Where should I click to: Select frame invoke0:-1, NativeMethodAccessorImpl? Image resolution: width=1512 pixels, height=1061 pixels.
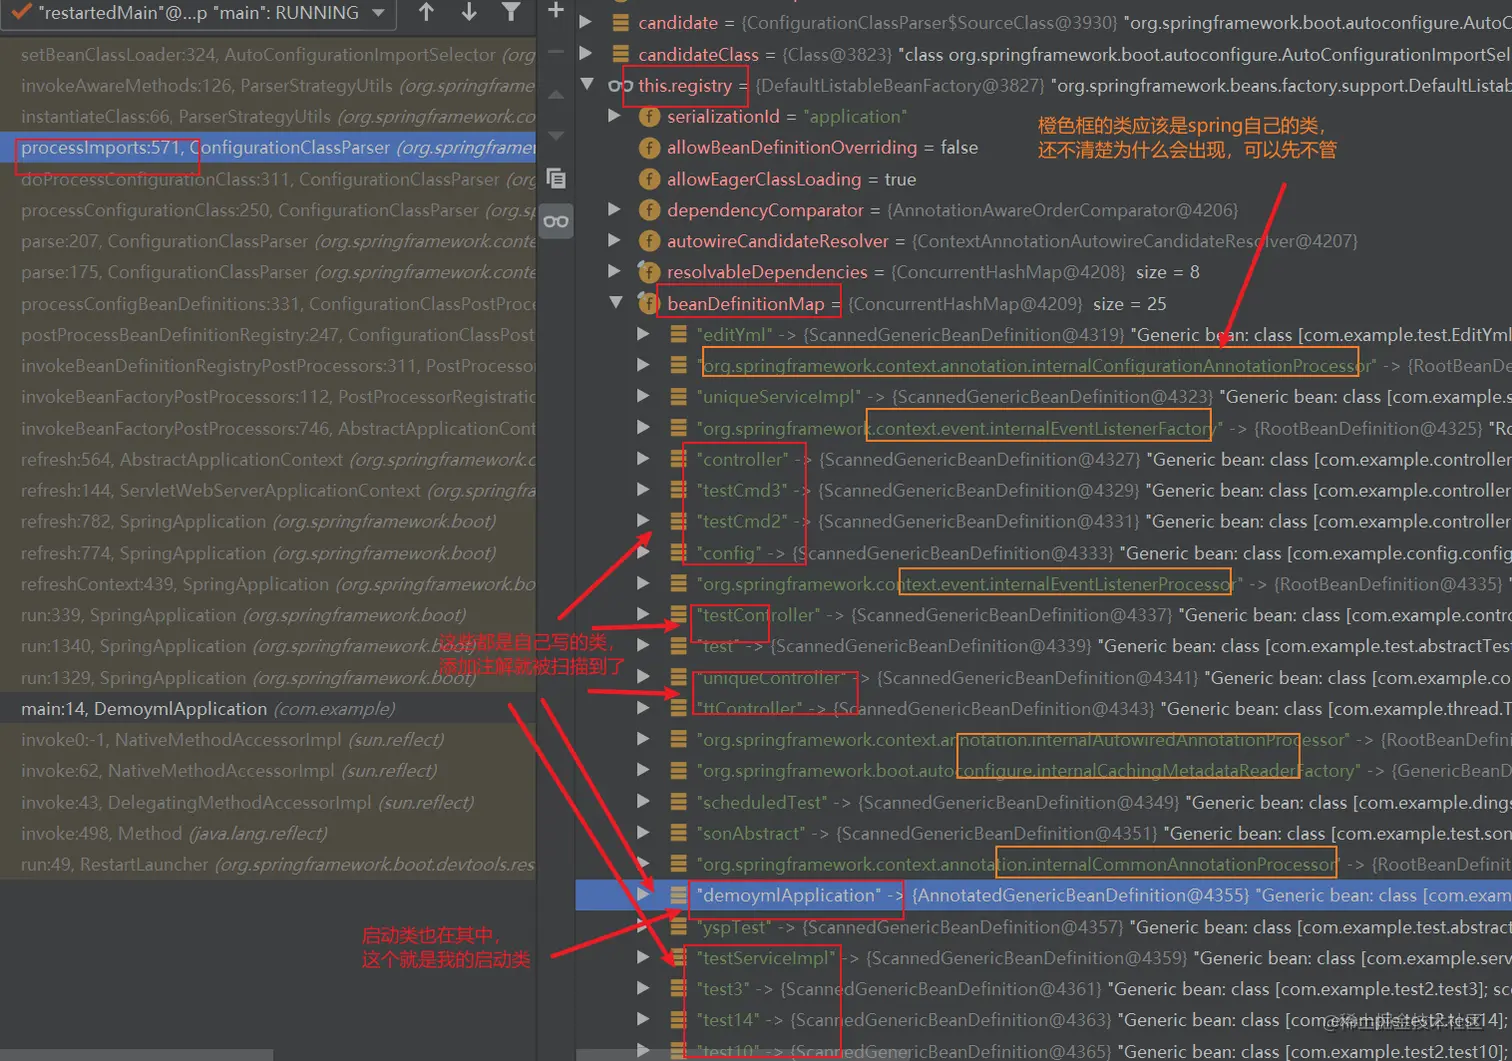[x=268, y=740]
